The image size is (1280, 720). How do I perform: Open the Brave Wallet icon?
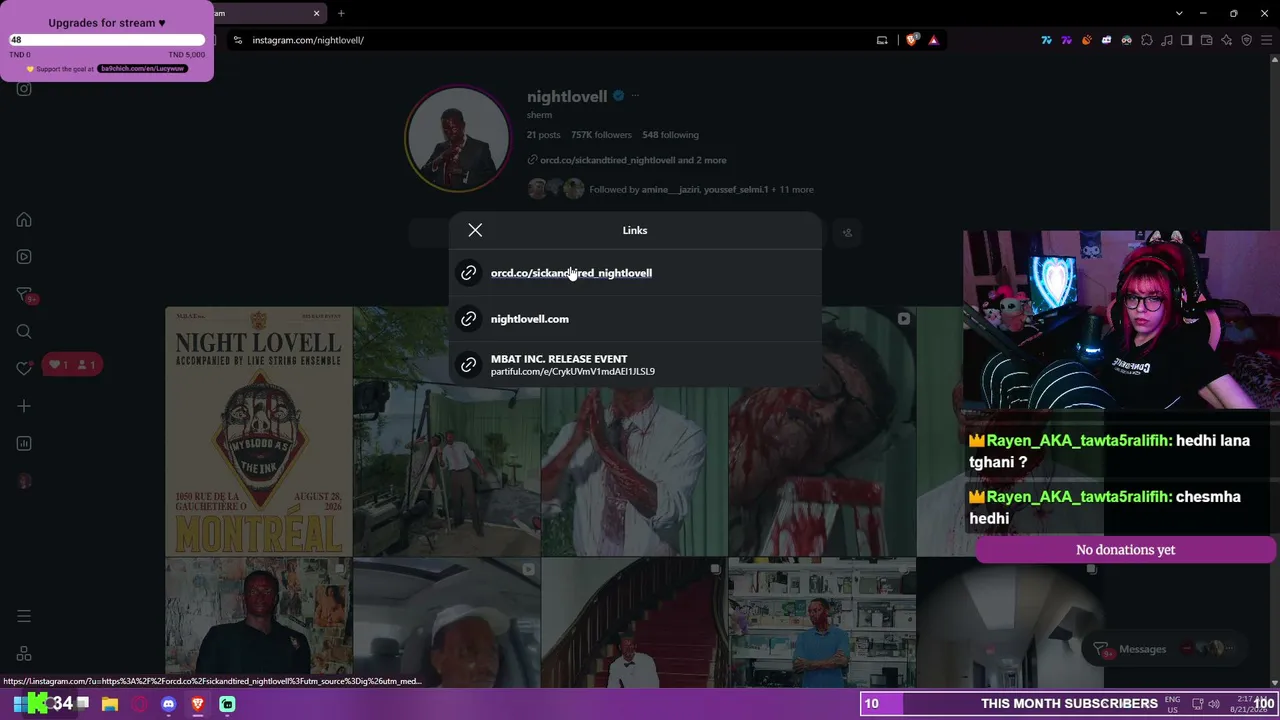point(1206,40)
